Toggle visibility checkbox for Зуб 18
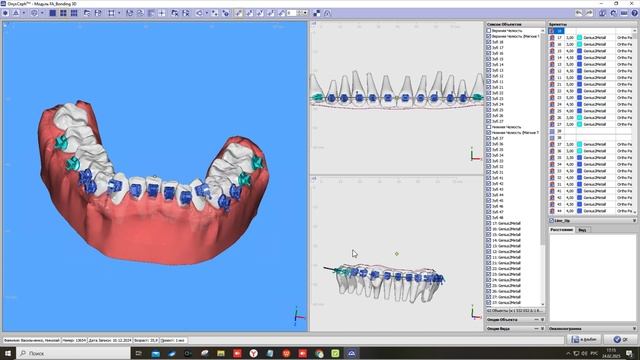This screenshot has height=360, width=640. 489,42
